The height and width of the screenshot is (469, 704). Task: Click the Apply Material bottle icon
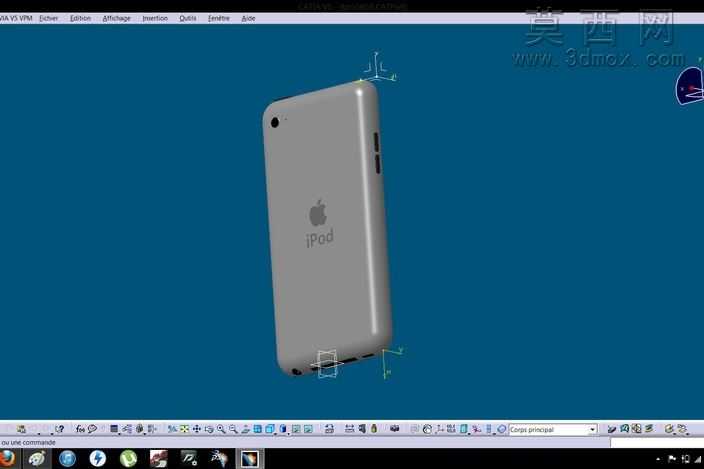[x=374, y=429]
